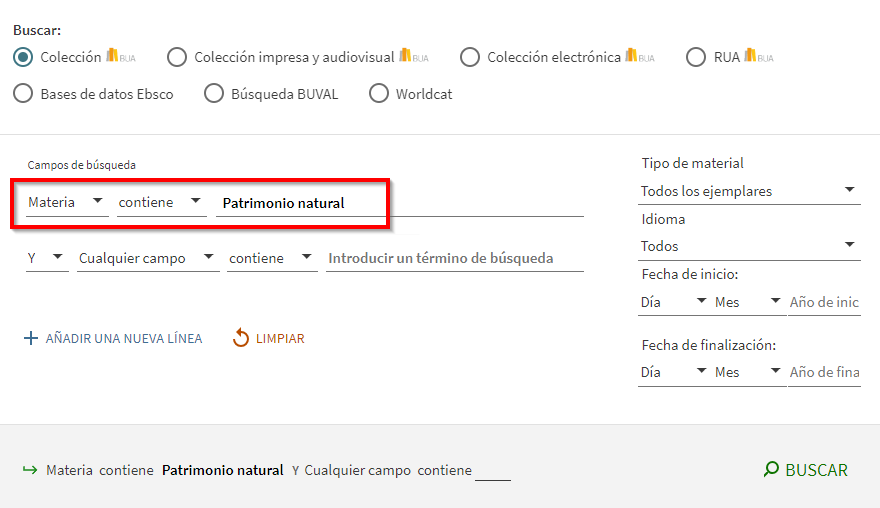The width and height of the screenshot is (880, 508).
Task: Select the Worldcat radio option
Action: 378,94
